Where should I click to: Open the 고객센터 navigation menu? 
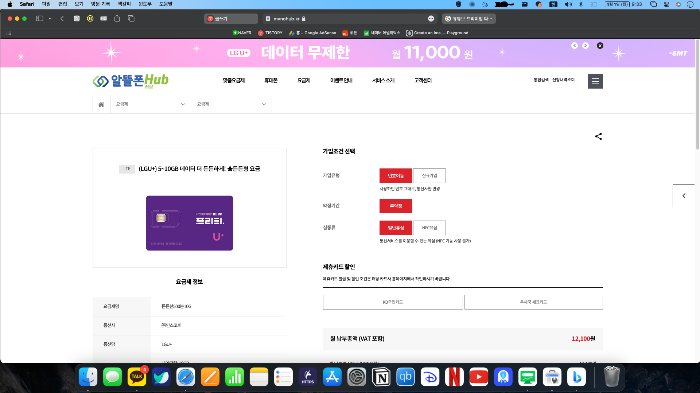pyautogui.click(x=423, y=80)
